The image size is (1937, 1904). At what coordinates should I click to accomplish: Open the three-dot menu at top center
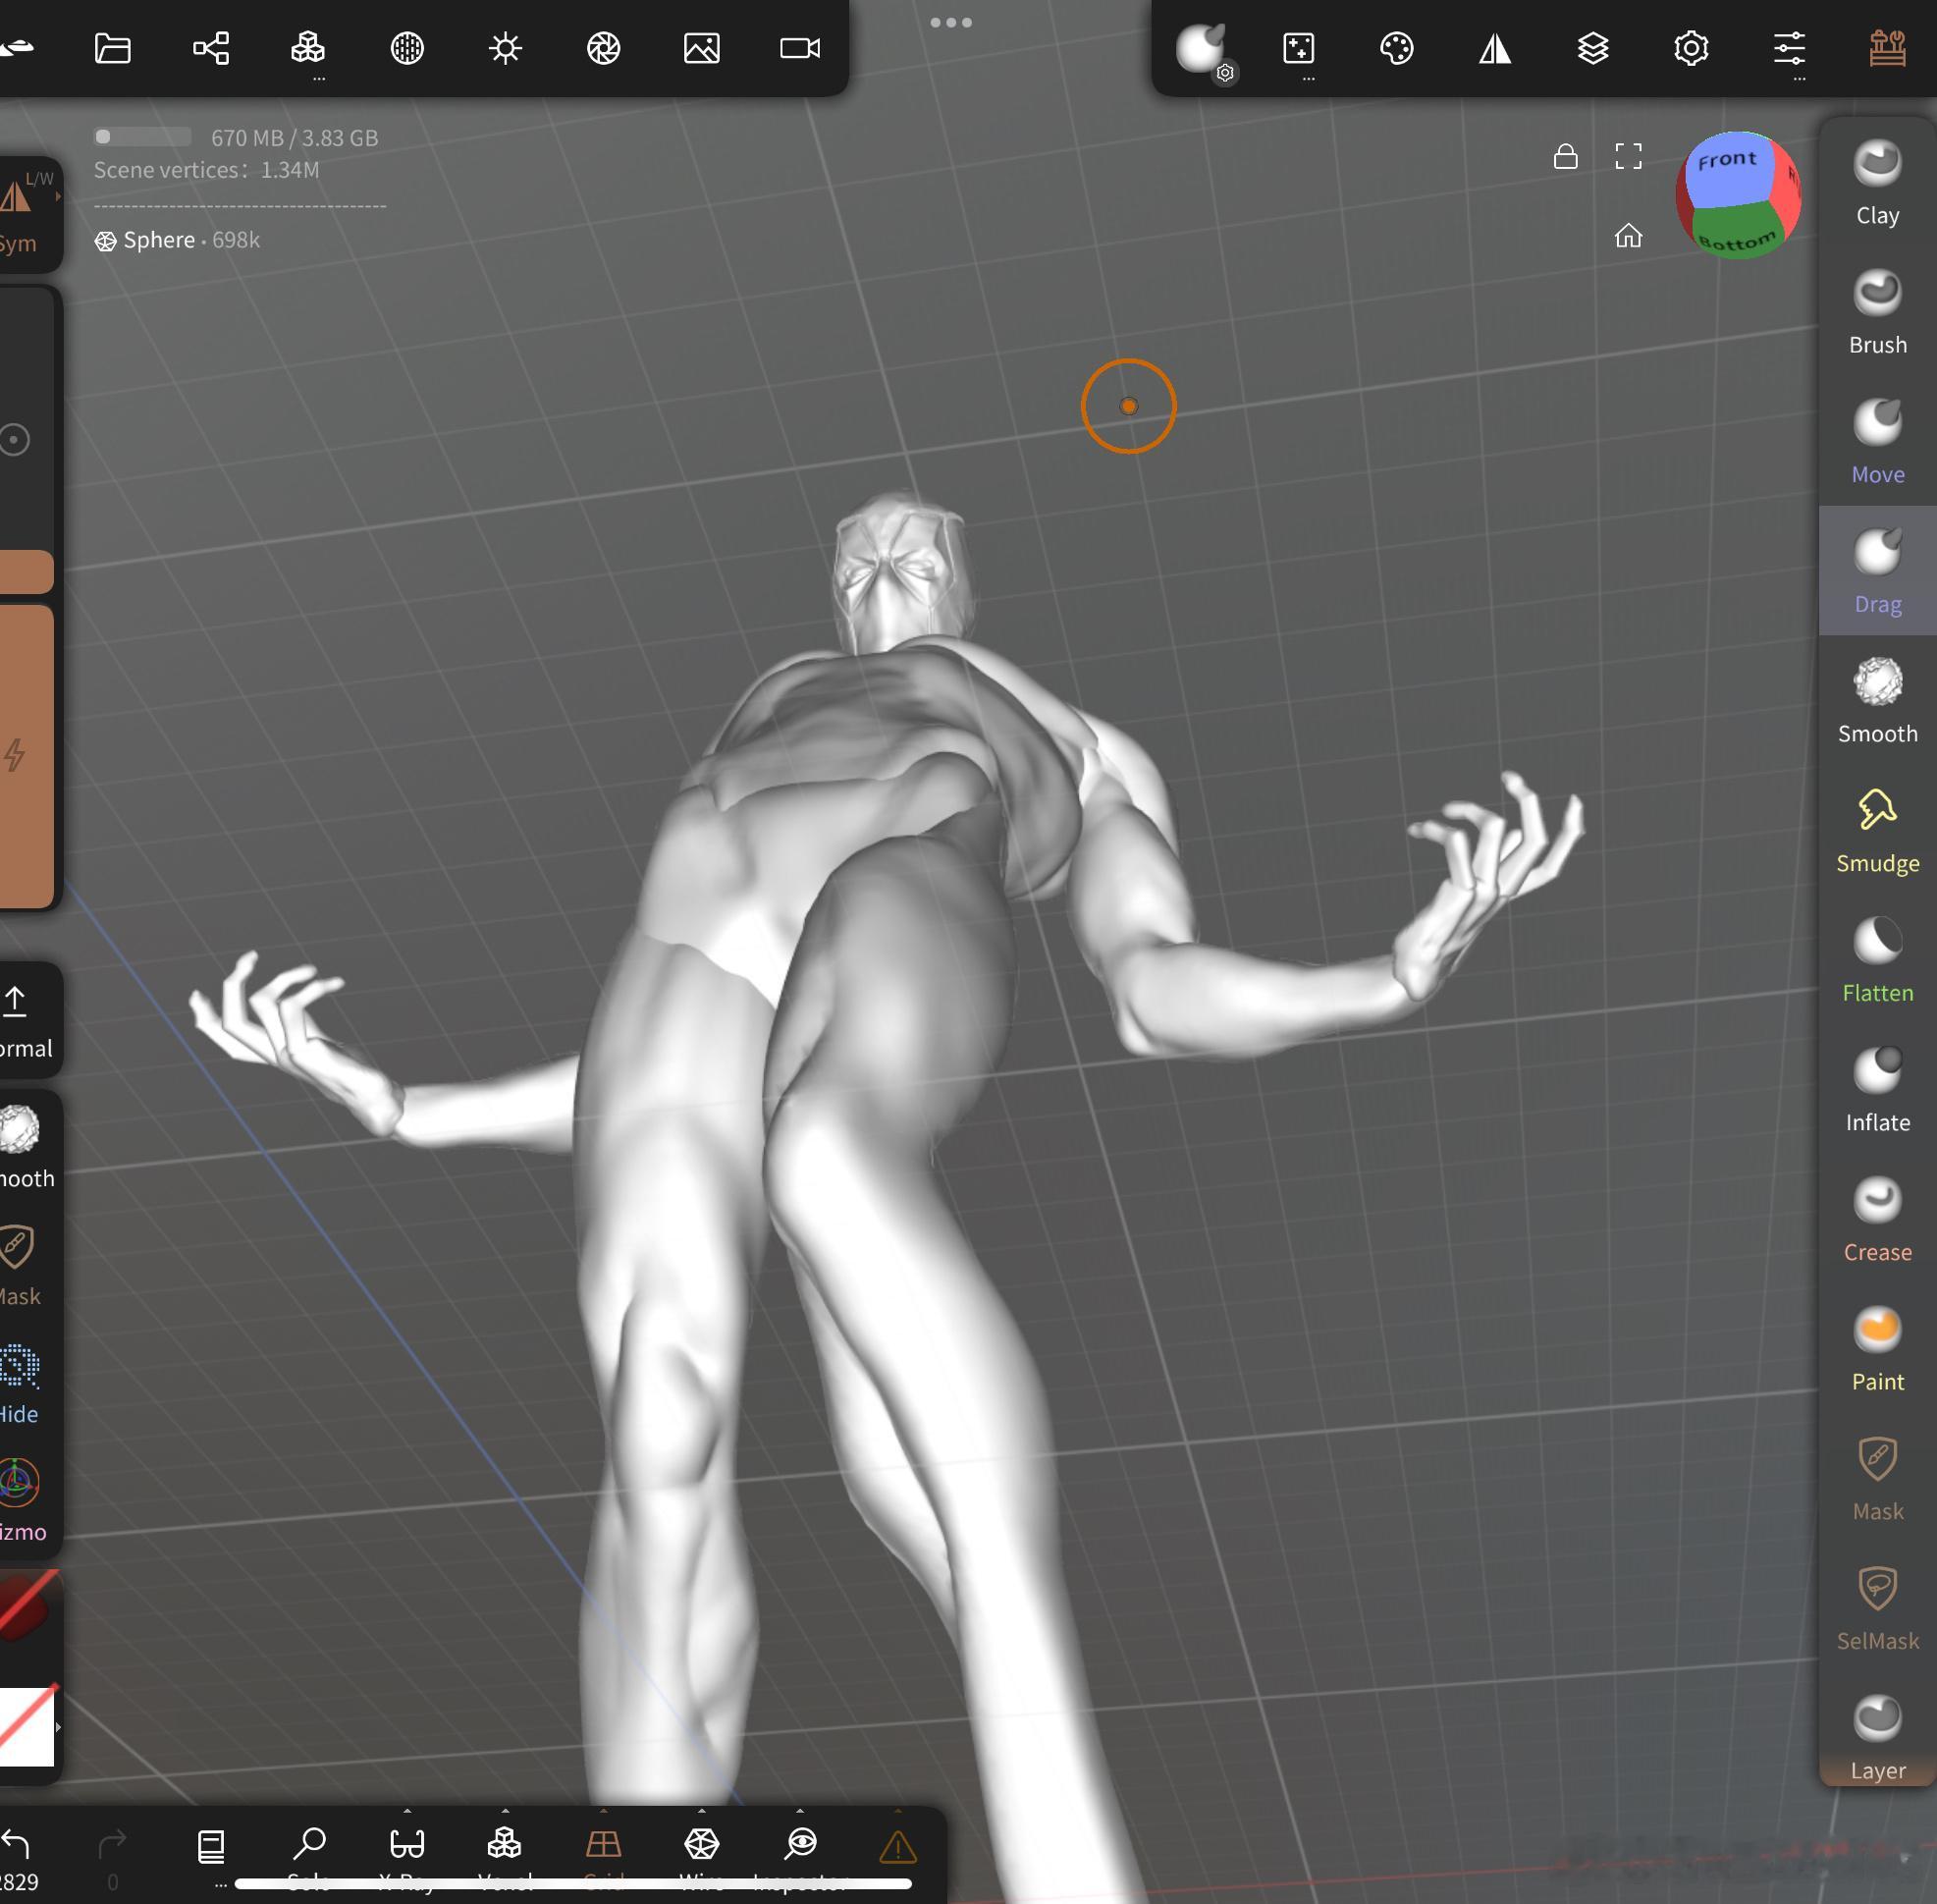click(950, 22)
